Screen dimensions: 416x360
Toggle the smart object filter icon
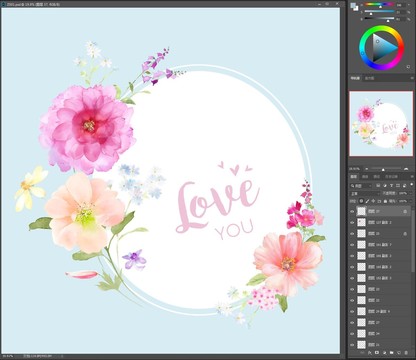(404, 186)
